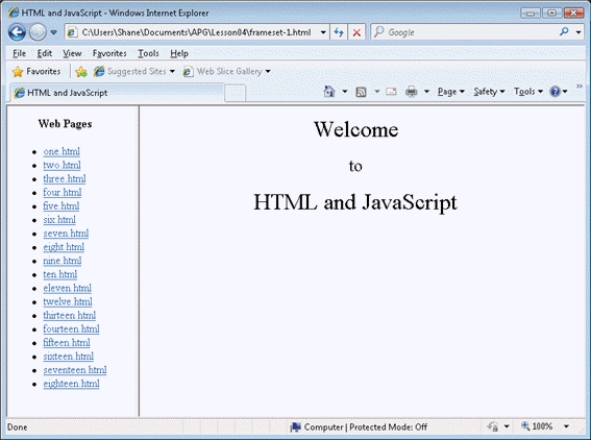Open the Page command bar menu
Image resolution: width=591 pixels, height=440 pixels.
click(x=451, y=92)
